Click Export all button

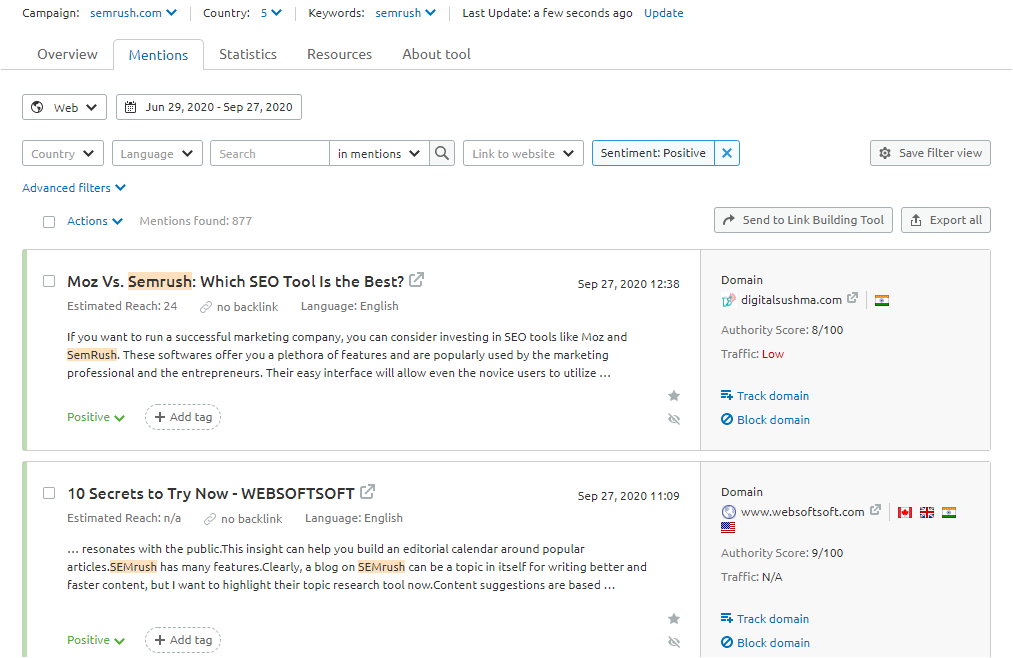tap(946, 220)
